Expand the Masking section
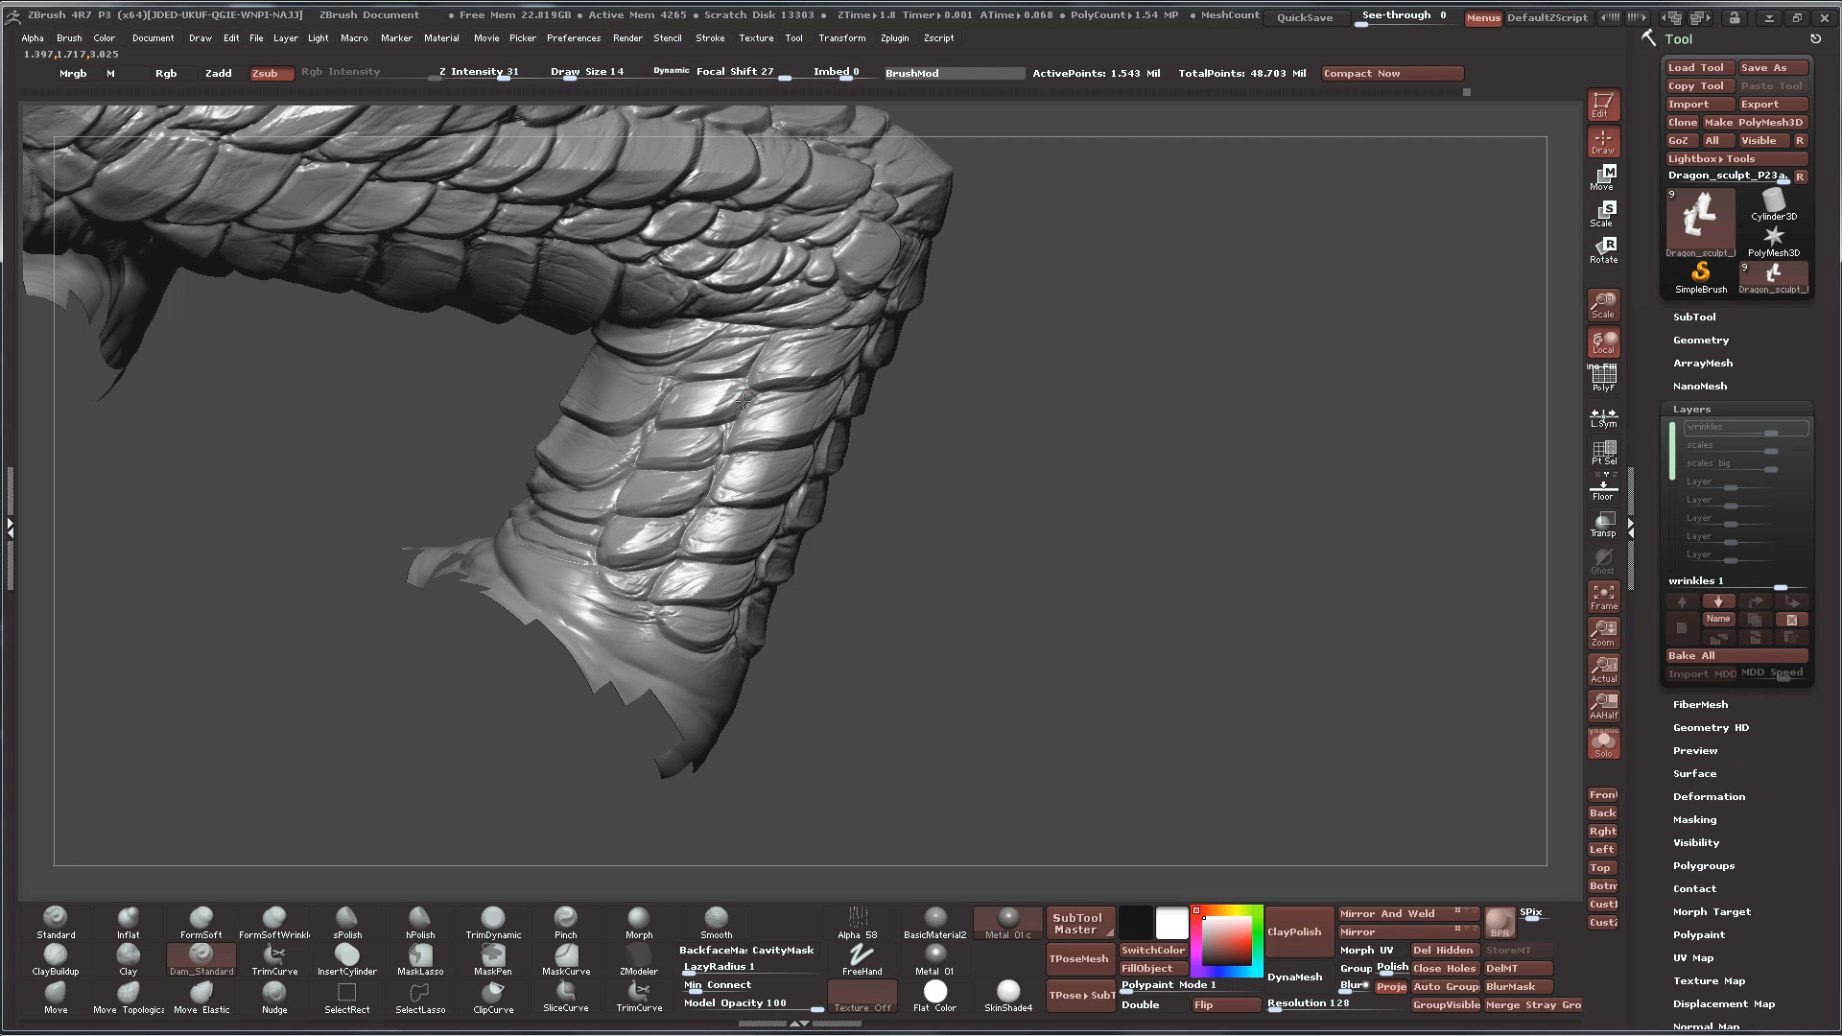The image size is (1842, 1036). [1694, 820]
